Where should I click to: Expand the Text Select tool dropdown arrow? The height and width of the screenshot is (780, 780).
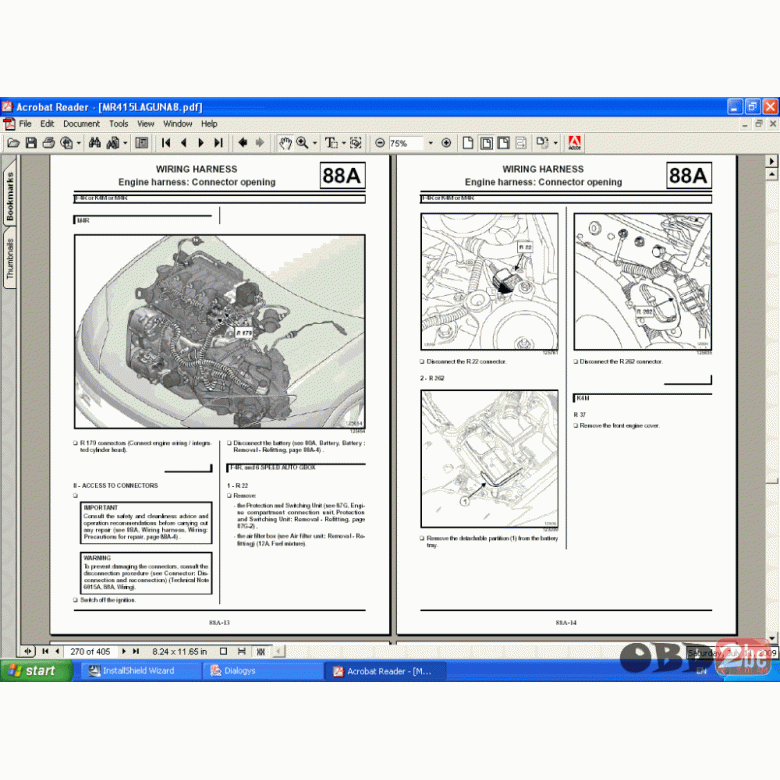coord(343,143)
